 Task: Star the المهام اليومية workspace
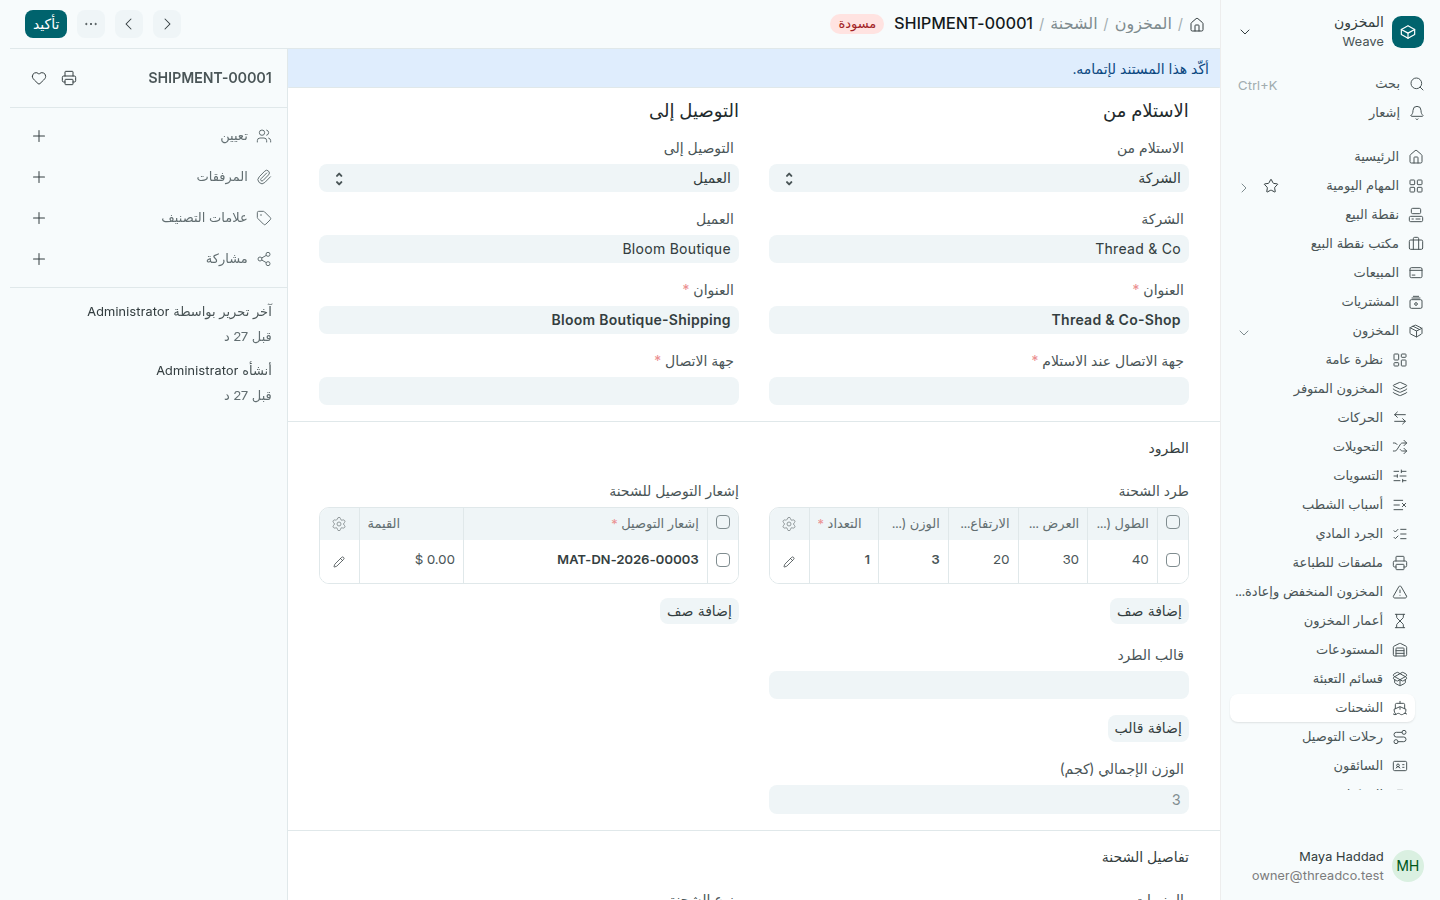(1271, 186)
